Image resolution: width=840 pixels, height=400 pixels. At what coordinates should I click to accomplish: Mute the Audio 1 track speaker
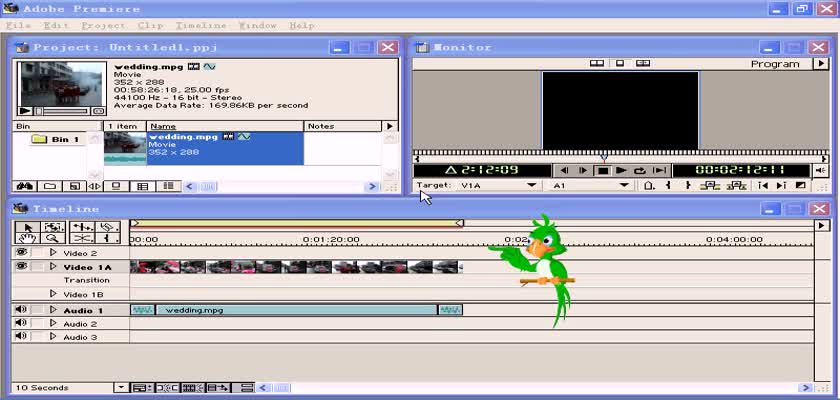[21, 310]
